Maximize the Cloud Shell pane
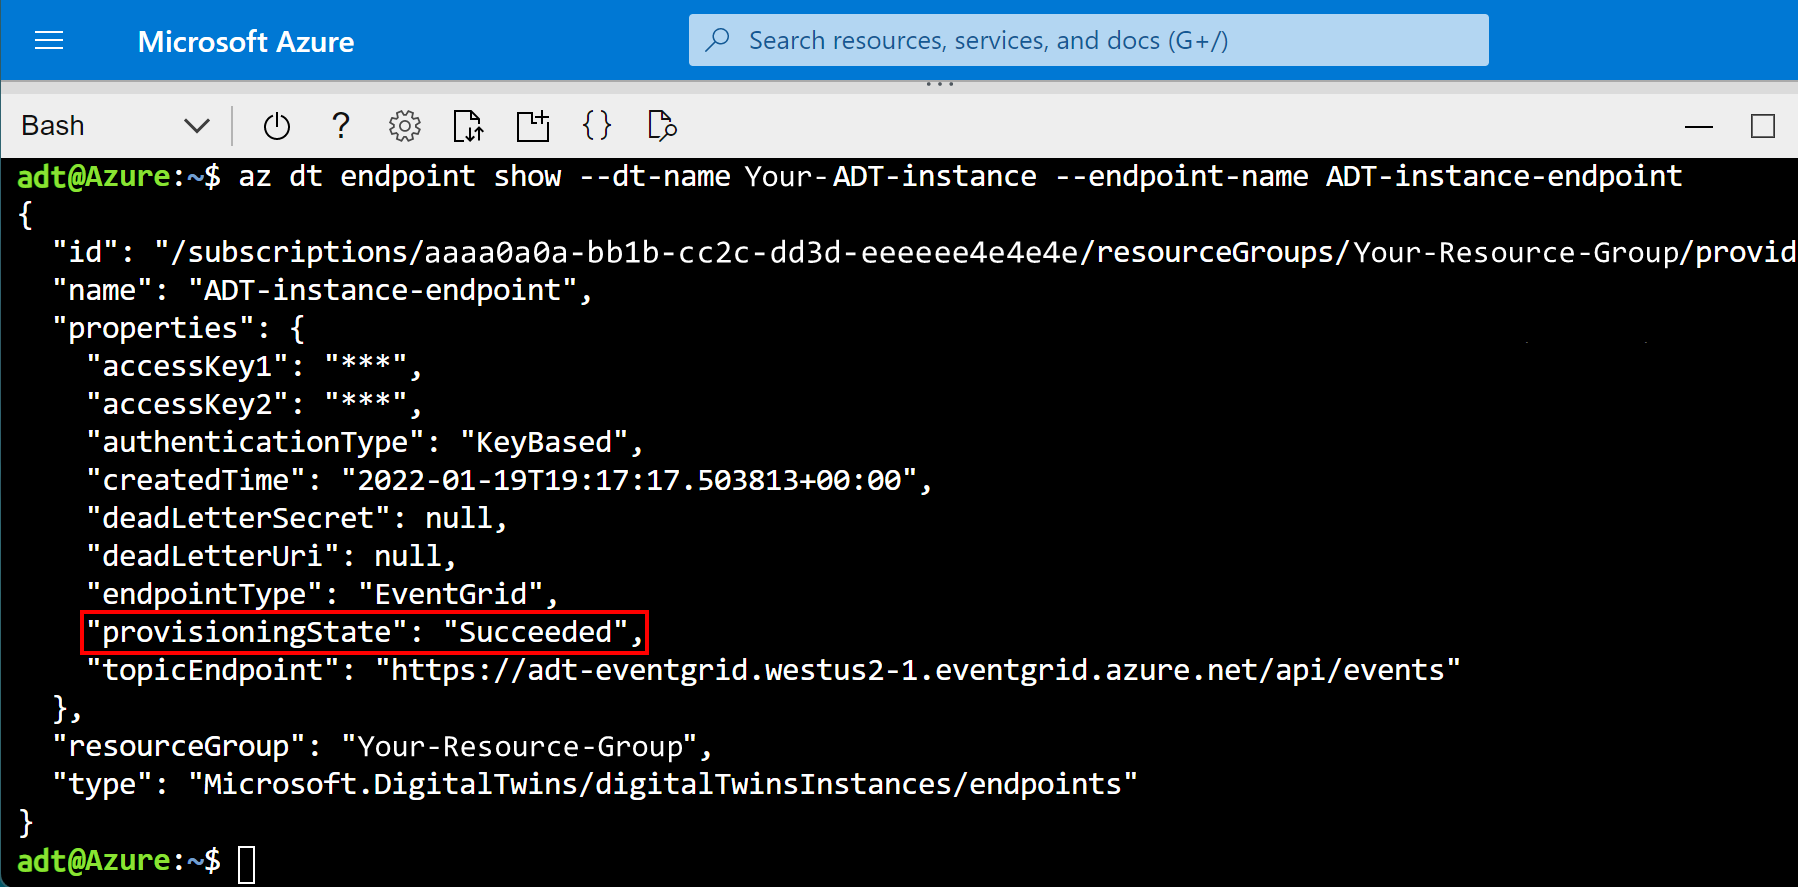 1762,127
